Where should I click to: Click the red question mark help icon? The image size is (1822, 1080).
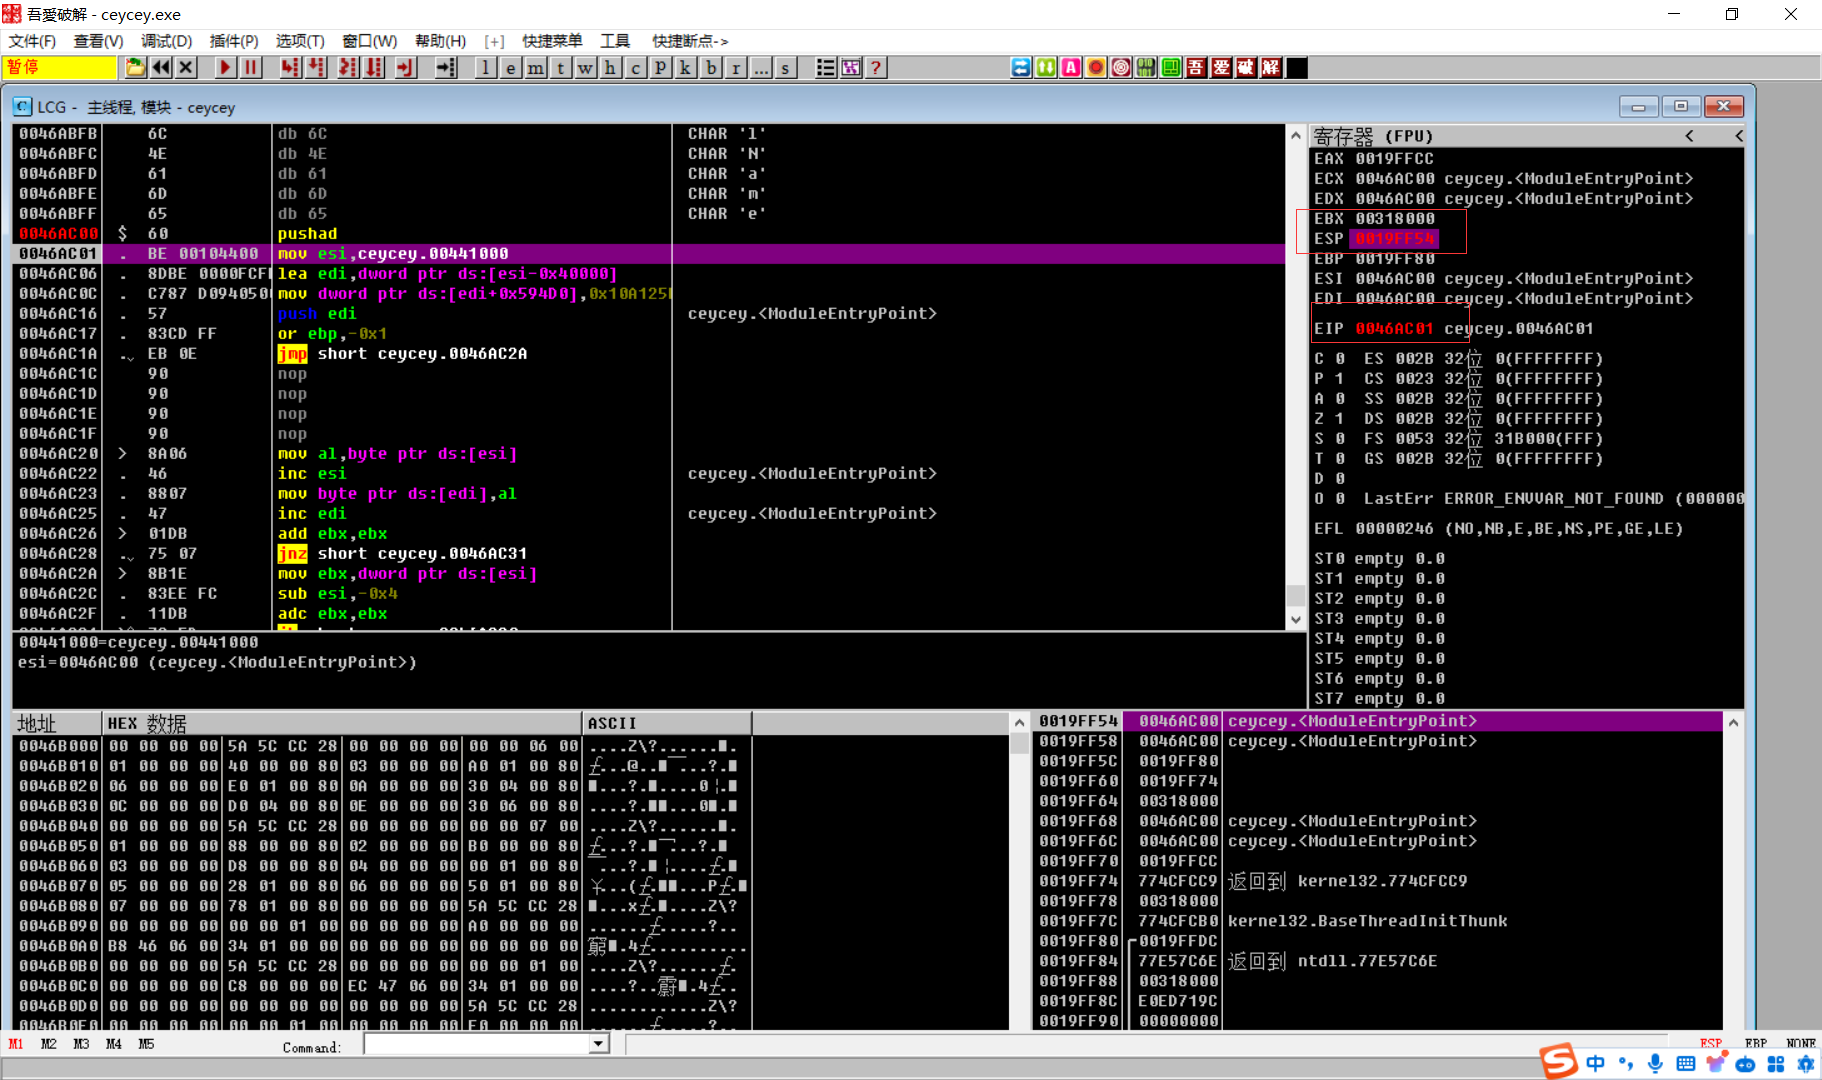[876, 68]
